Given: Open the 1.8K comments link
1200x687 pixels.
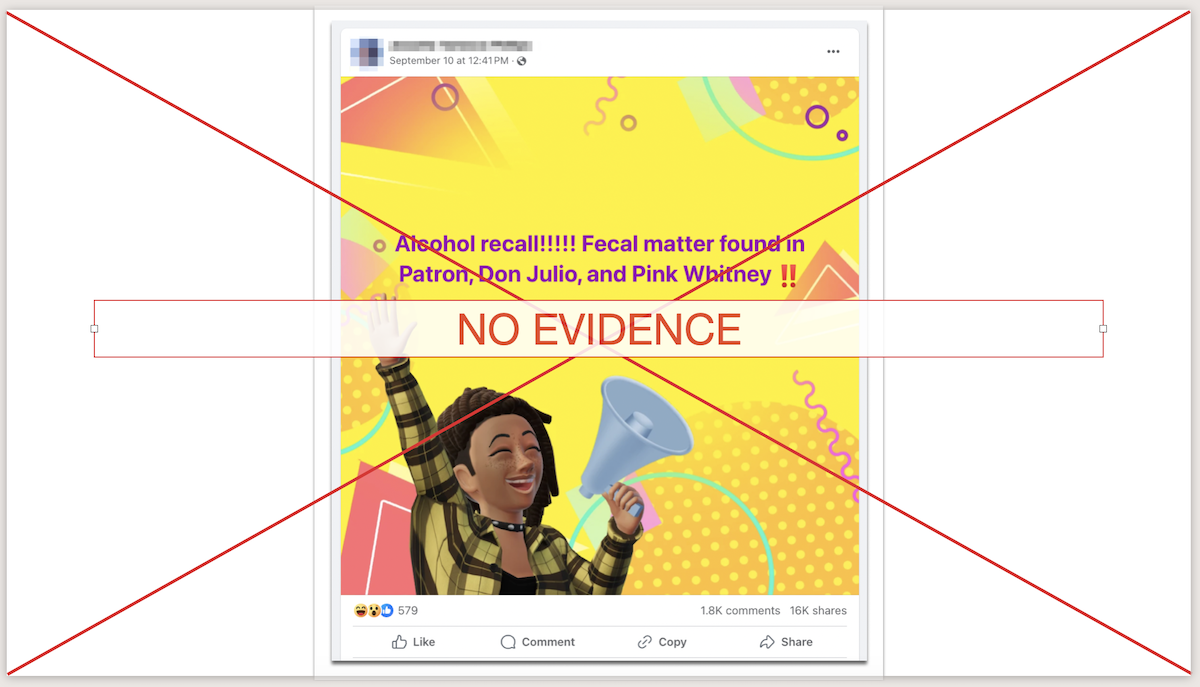Looking at the screenshot, I should pyautogui.click(x=740, y=610).
